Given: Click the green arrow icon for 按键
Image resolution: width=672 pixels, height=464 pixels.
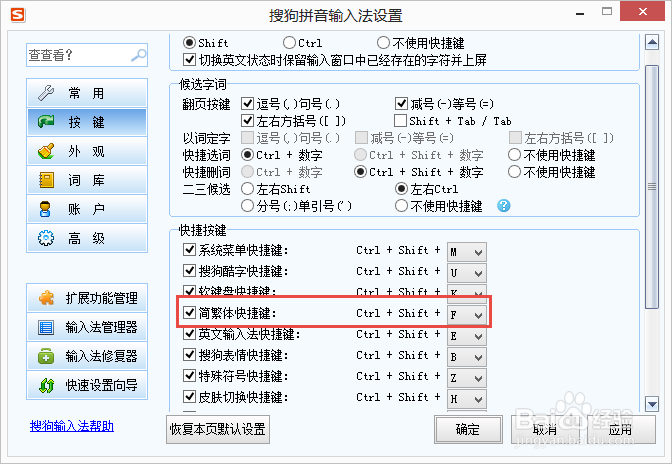Looking at the screenshot, I should pyautogui.click(x=46, y=122).
